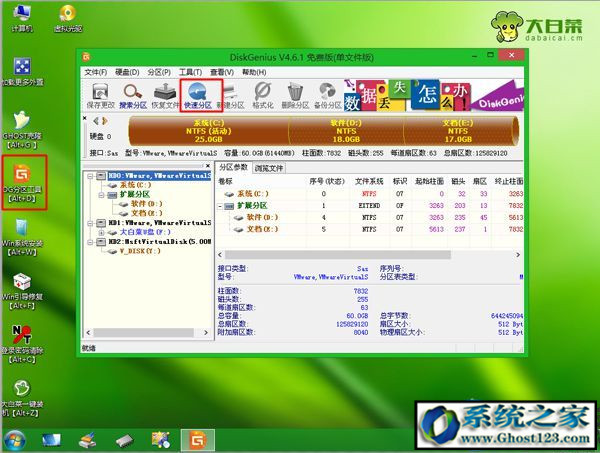Open the 虚拟光驱 desktop icon
The width and height of the screenshot is (600, 453).
[68, 18]
